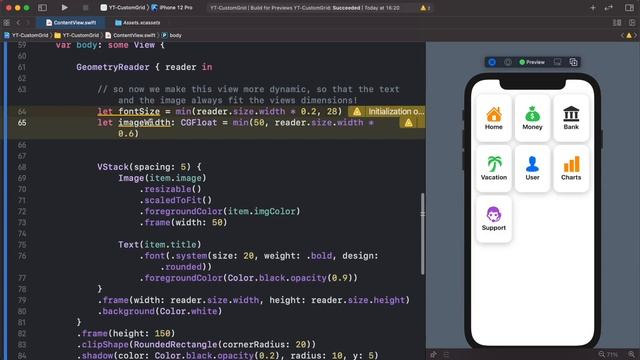
Task: Select the YT-CustomGrid scheme in the toolbar
Action: 123,7
